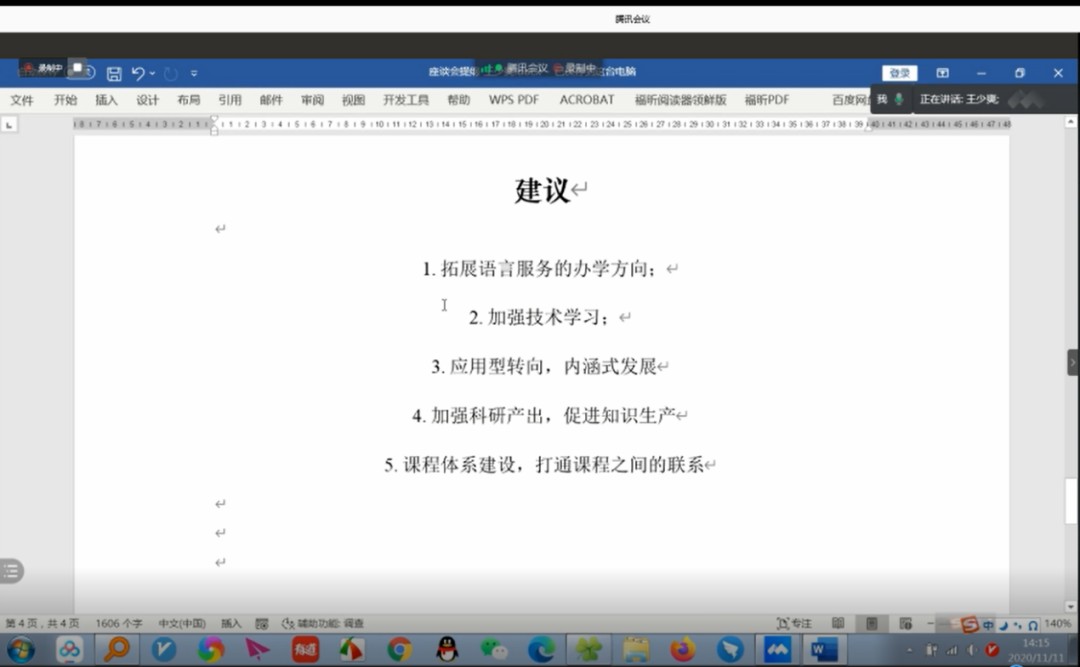Screen dimensions: 1080x667
Task: Click the 140% zoom level
Action: [1057, 623]
